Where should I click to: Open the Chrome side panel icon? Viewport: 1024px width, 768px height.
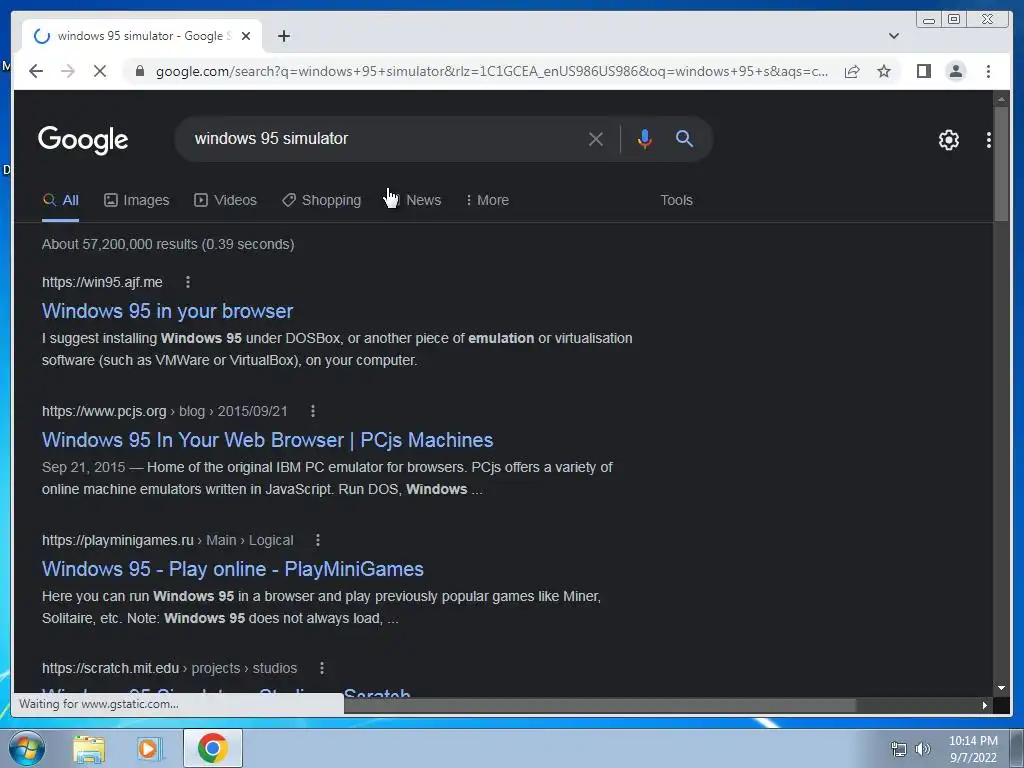[x=923, y=71]
